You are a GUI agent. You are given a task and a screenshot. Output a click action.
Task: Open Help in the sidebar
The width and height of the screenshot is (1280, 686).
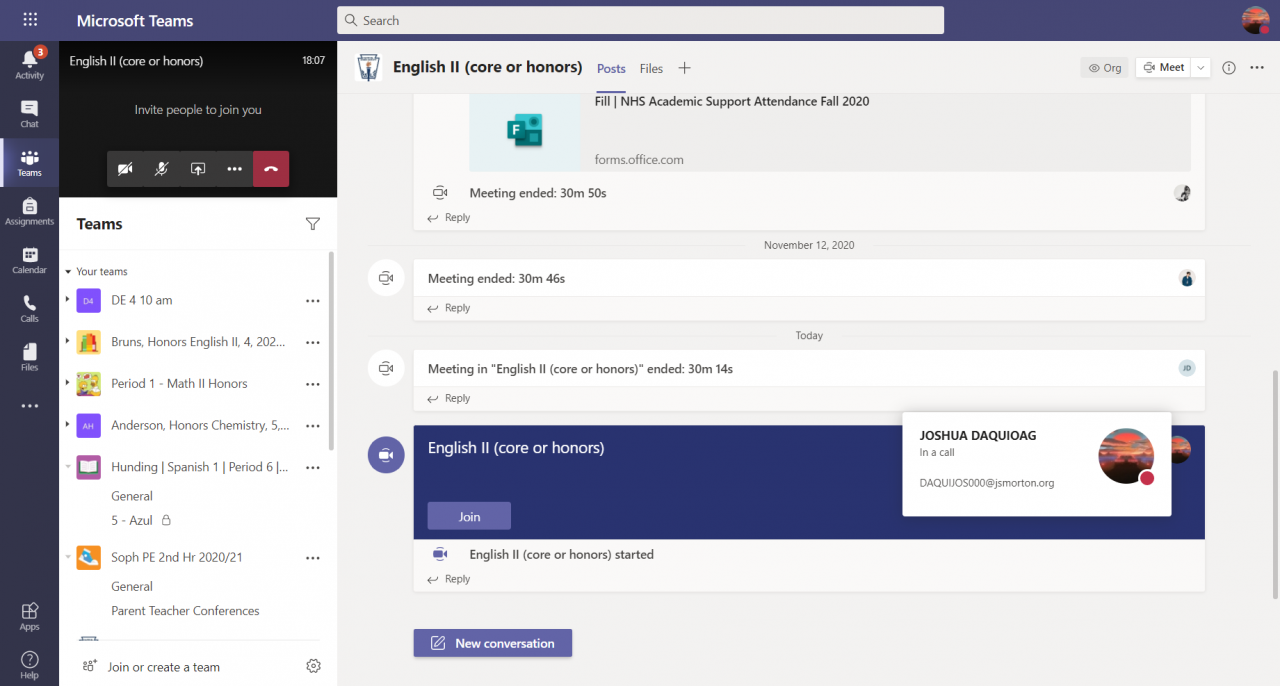[x=29, y=664]
